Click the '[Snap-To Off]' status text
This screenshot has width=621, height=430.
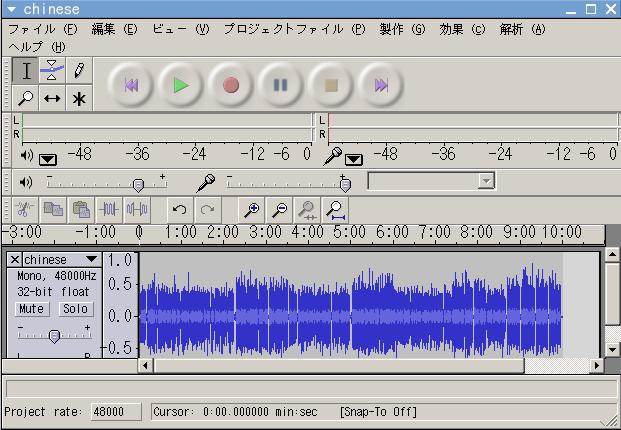point(378,412)
